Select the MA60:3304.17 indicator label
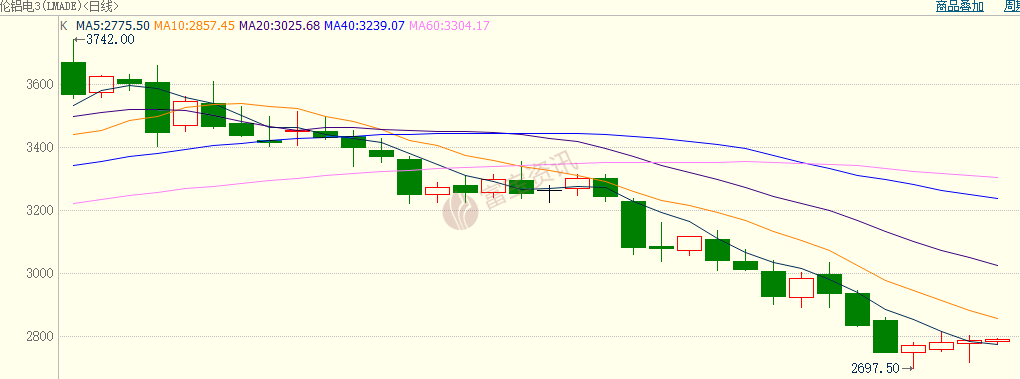This screenshot has width=1020, height=379. coord(449,26)
